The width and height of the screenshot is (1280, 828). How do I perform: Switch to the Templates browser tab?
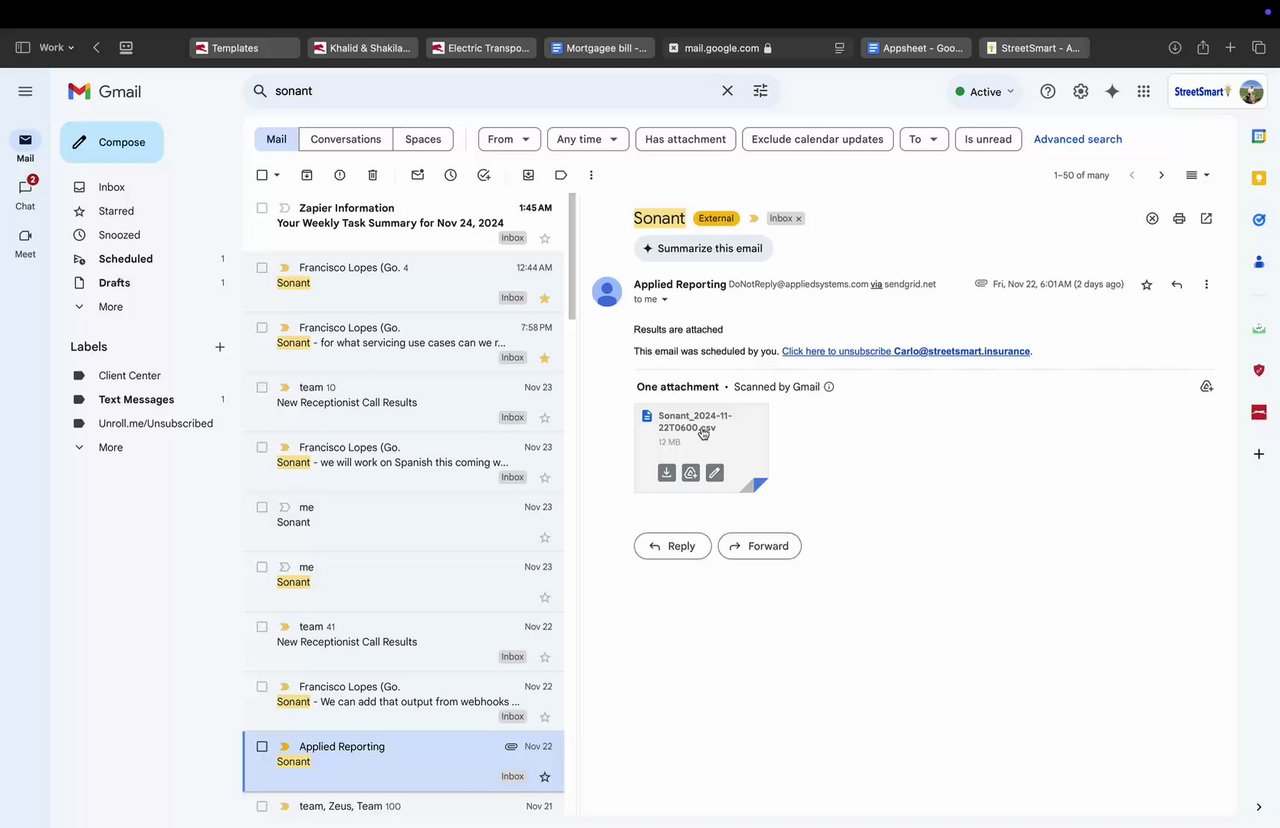tap(244, 48)
